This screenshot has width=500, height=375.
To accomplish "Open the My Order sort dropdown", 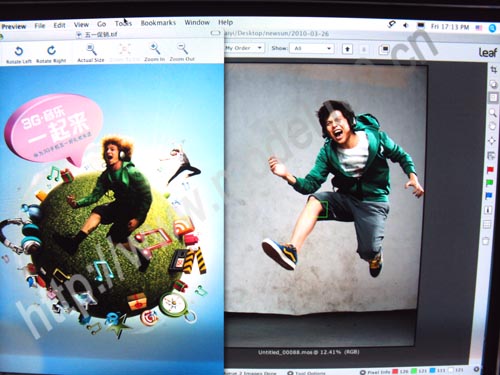I will click(x=245, y=48).
